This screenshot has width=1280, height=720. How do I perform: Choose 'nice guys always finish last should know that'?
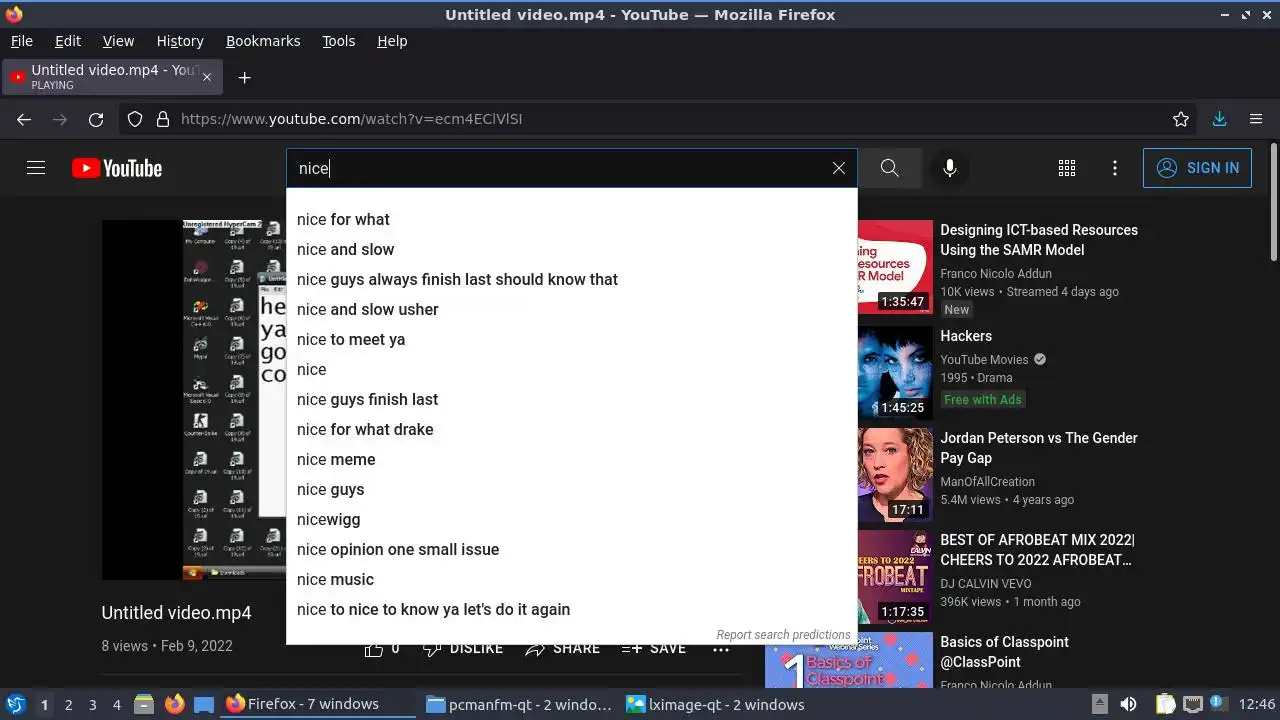click(572, 279)
